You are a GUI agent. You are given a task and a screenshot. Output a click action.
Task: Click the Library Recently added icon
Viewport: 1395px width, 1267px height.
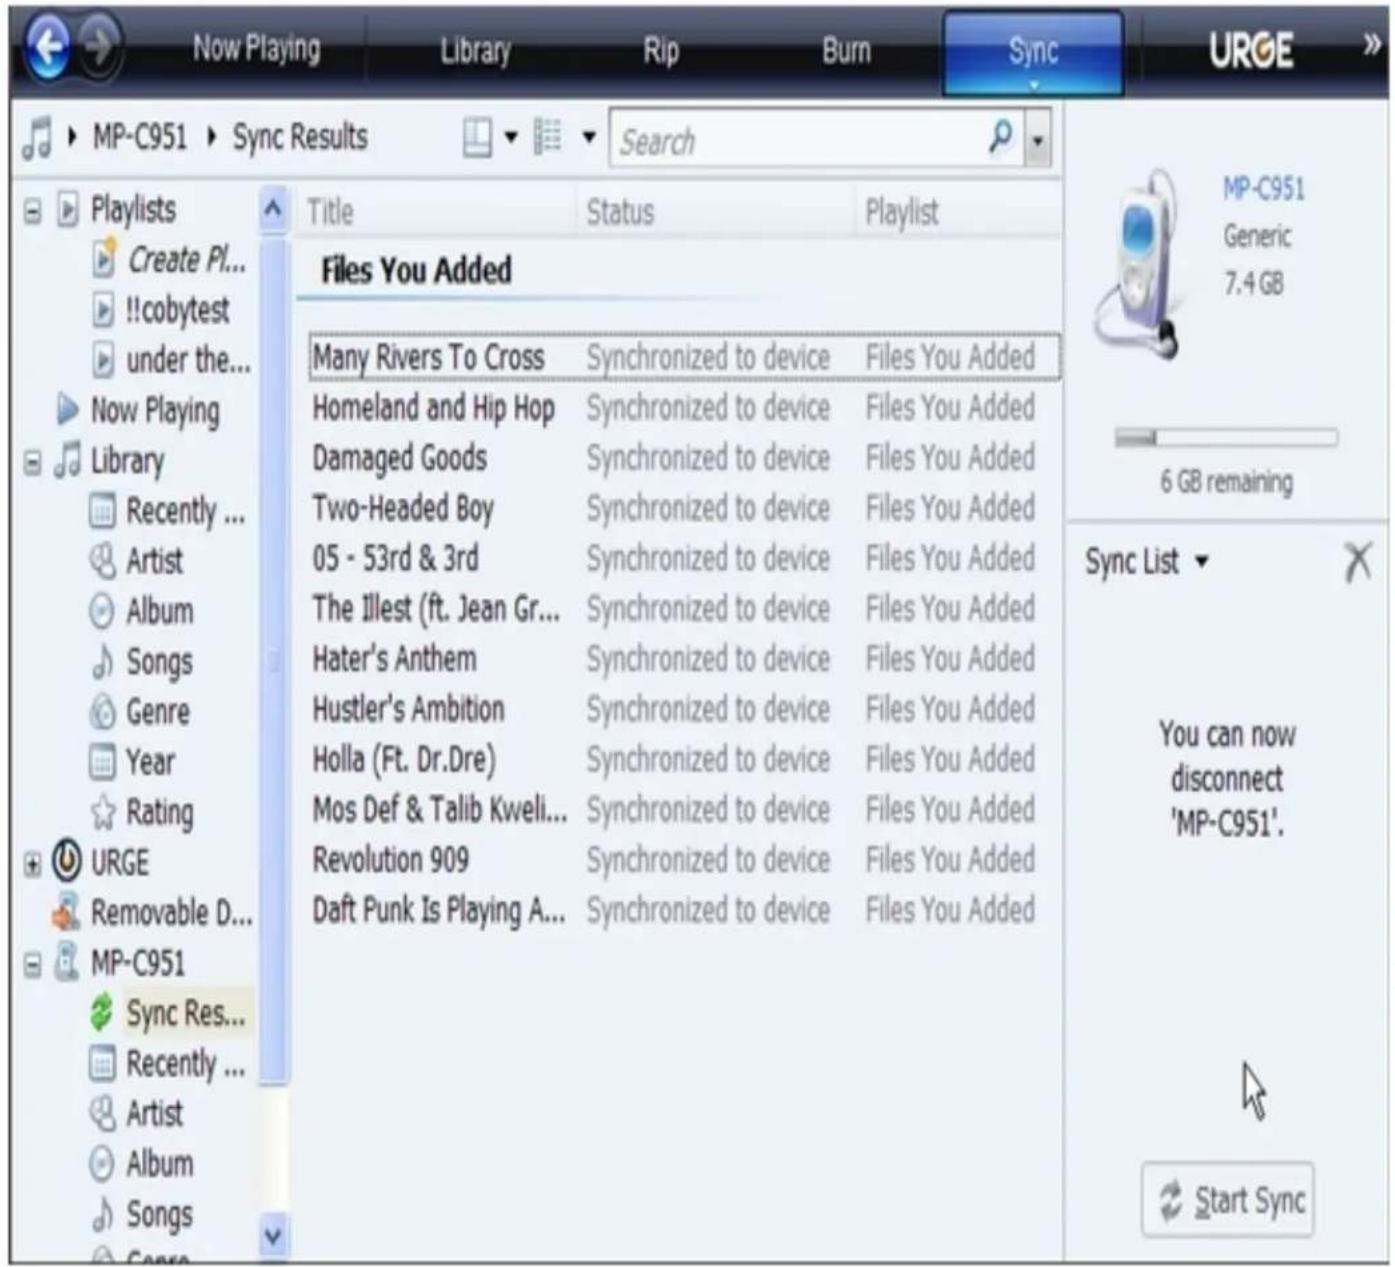(102, 511)
